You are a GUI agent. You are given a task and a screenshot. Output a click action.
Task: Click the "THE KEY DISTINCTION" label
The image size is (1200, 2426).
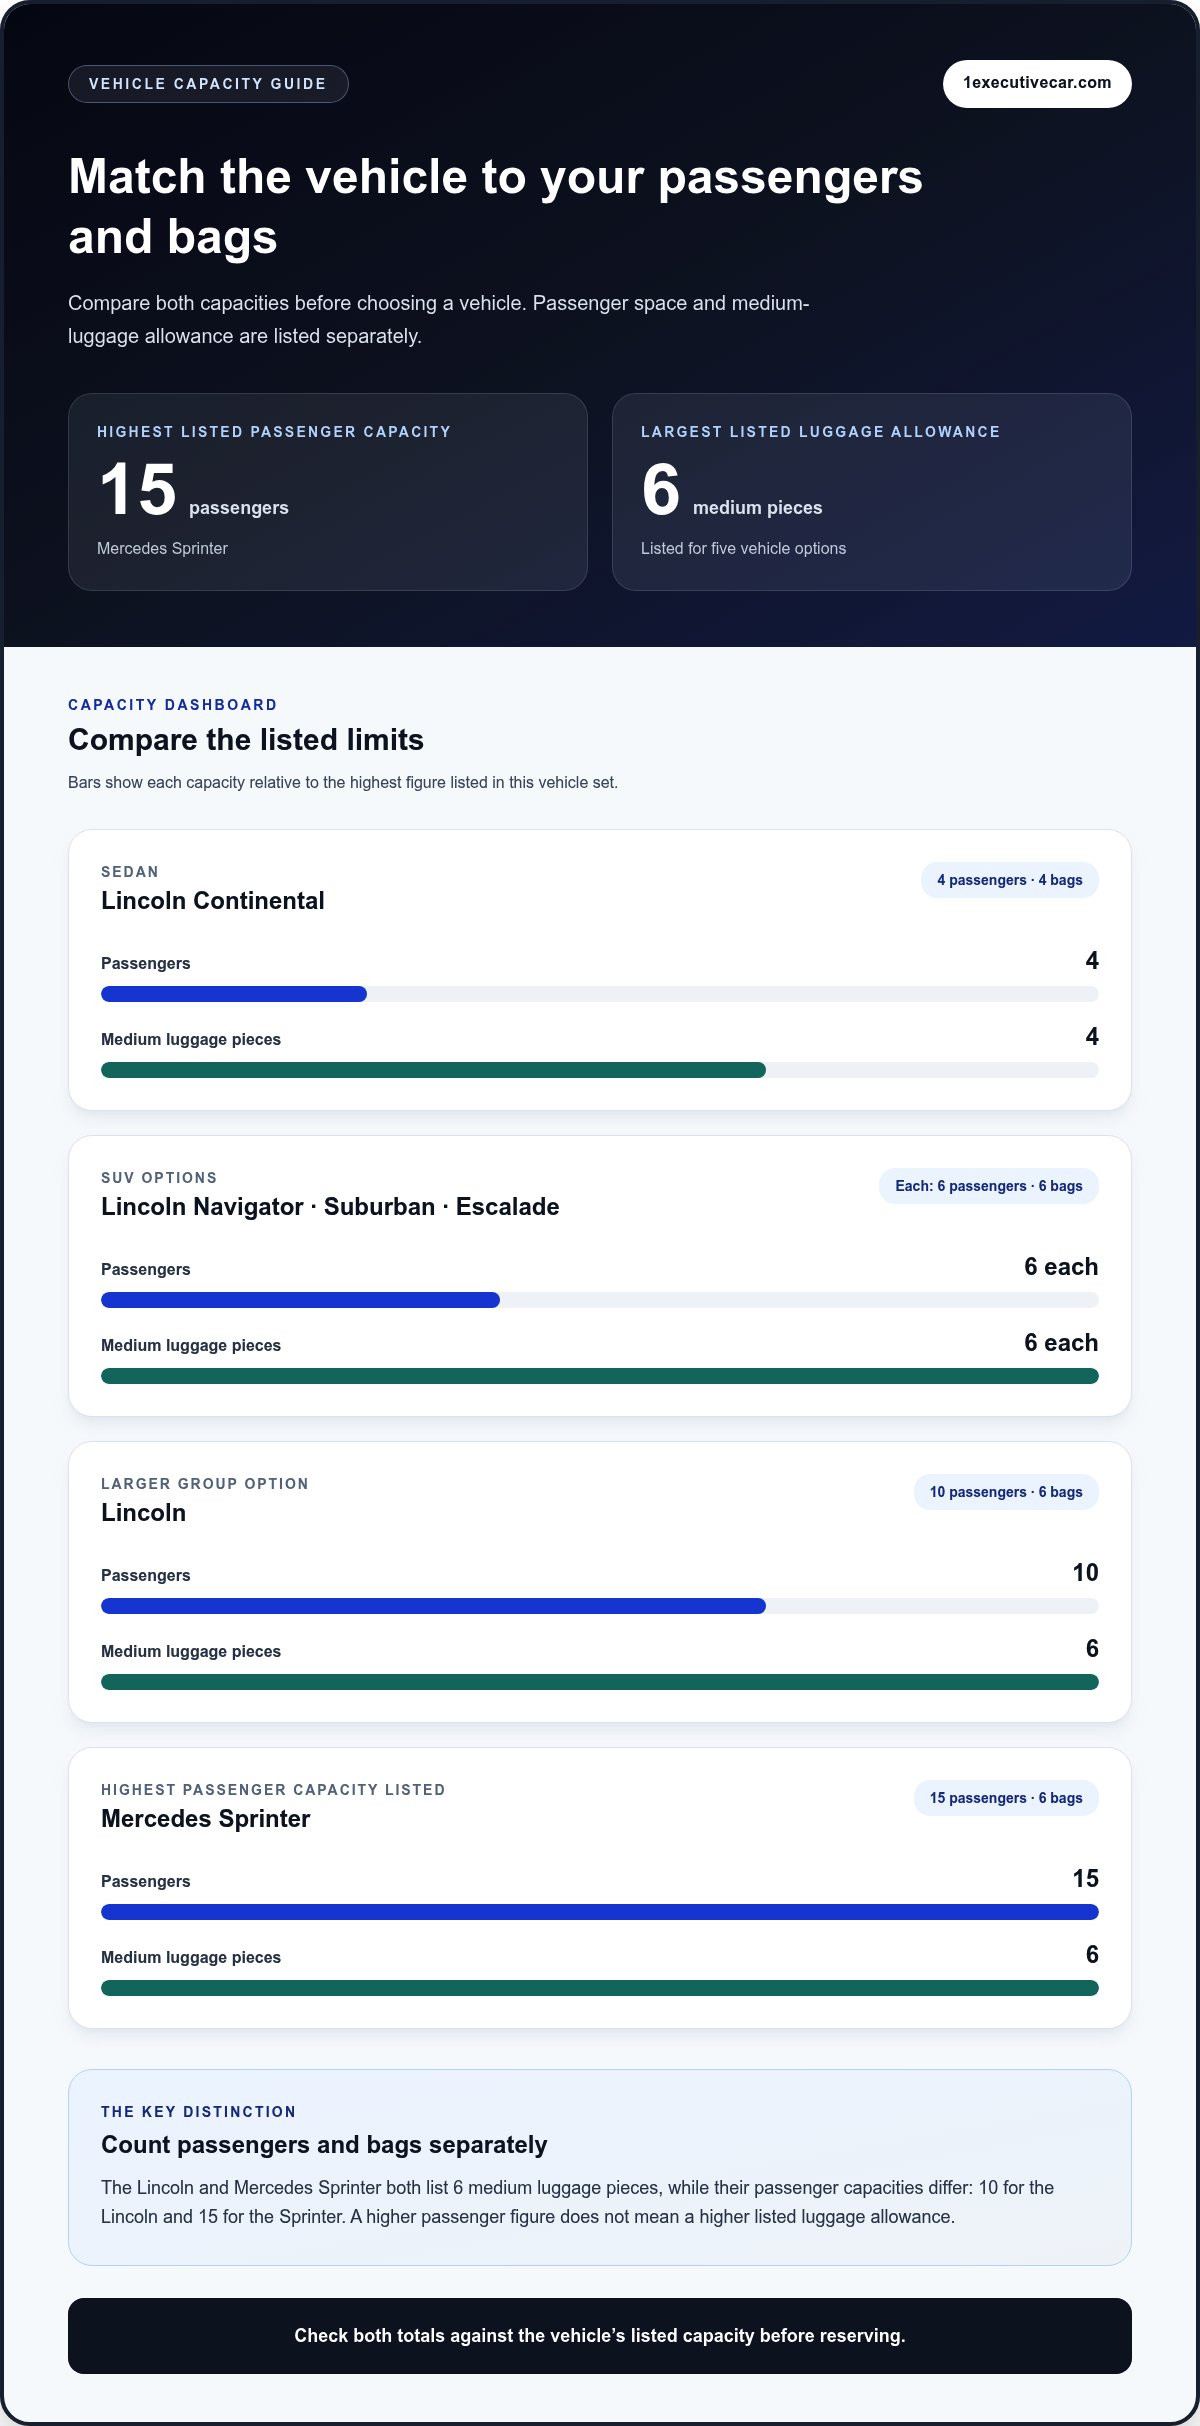[198, 2112]
